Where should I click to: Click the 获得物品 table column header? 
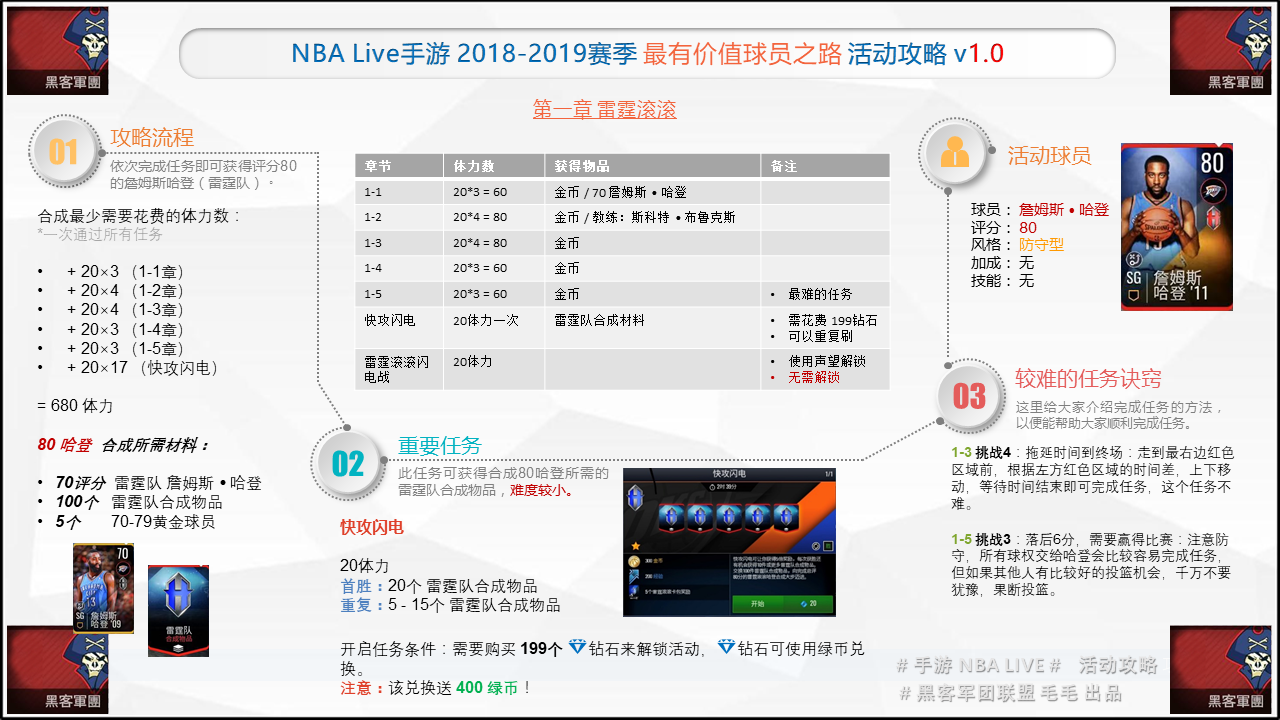click(x=652, y=166)
